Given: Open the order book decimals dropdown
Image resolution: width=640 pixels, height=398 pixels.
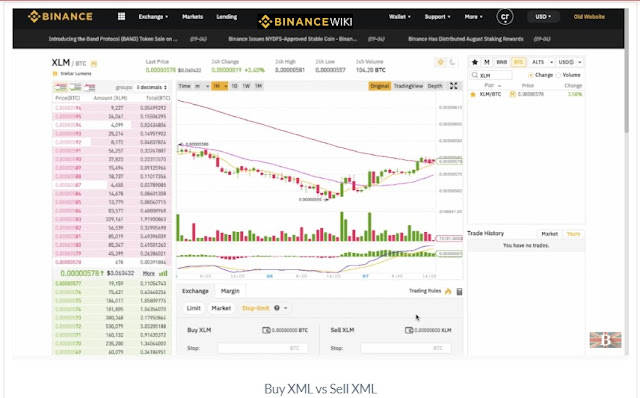Looking at the screenshot, I should 151,87.
